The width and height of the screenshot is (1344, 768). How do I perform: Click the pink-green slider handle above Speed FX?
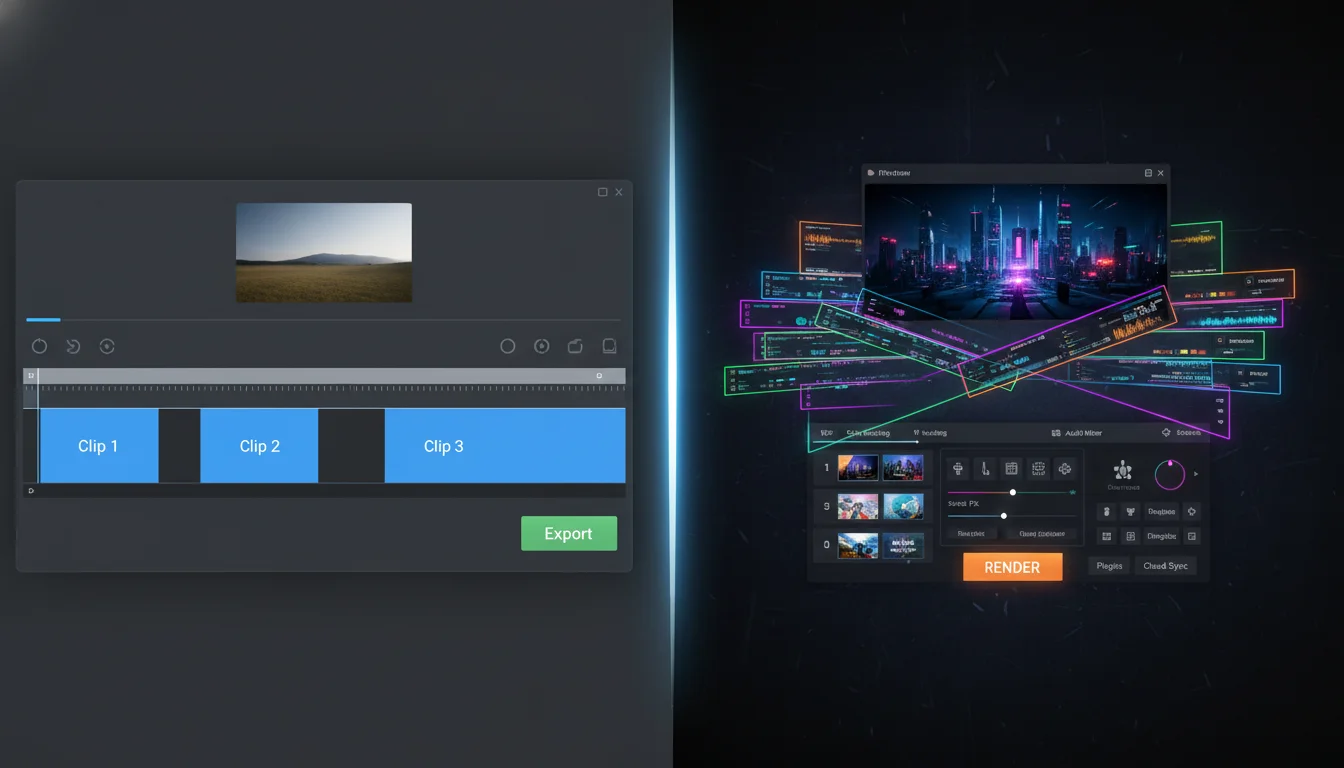click(x=1013, y=492)
